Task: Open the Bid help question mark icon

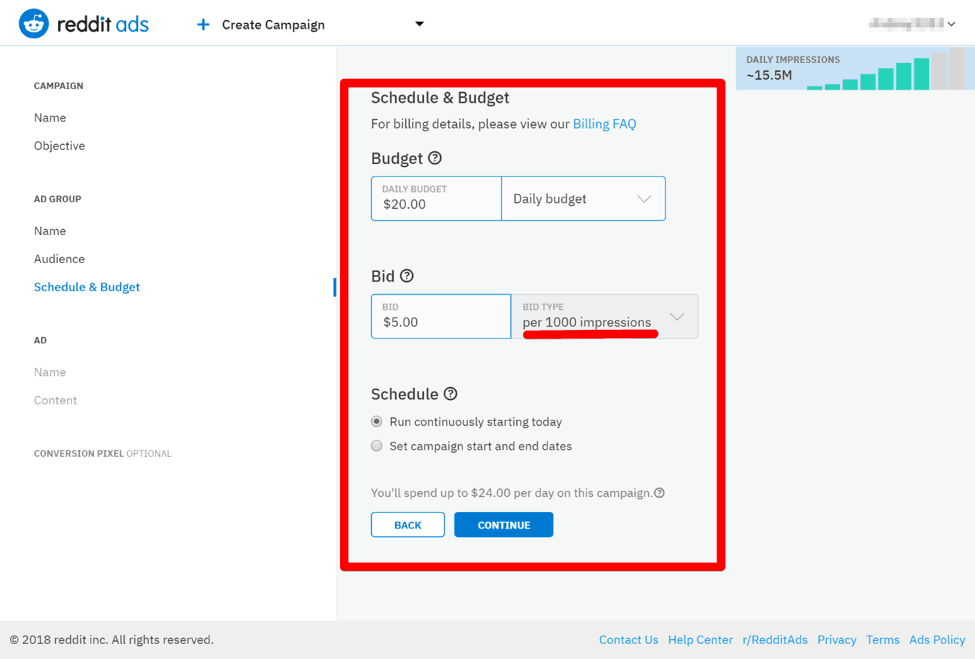Action: [x=407, y=276]
